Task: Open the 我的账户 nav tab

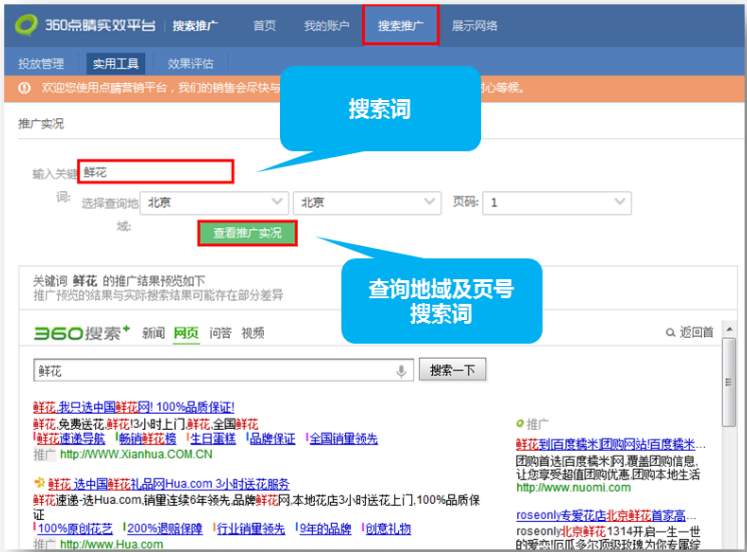Action: 326,25
